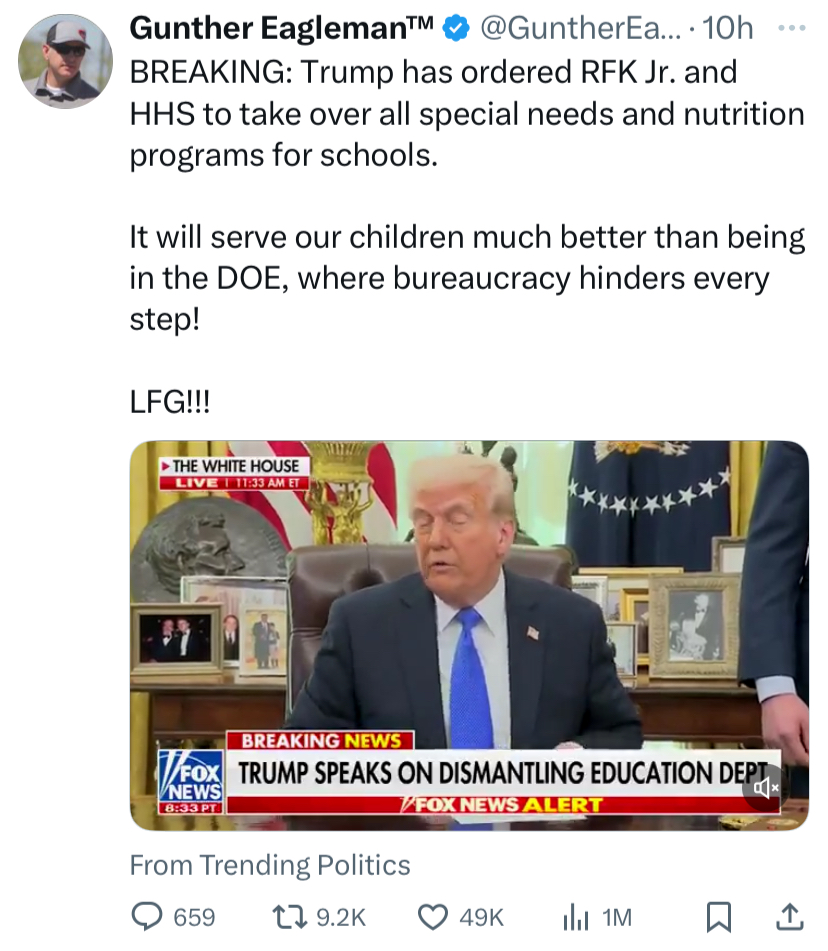Screen dimensions: 828x951
Task: Unmute the video with speaker icon
Action: (x=766, y=788)
